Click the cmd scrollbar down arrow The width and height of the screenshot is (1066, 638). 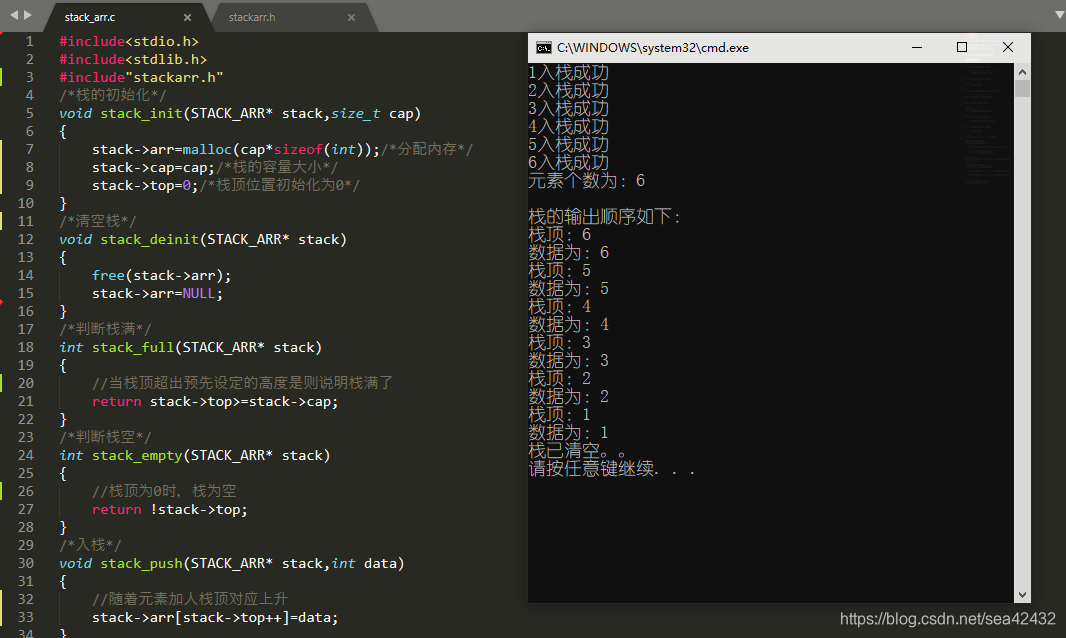[x=1022, y=594]
